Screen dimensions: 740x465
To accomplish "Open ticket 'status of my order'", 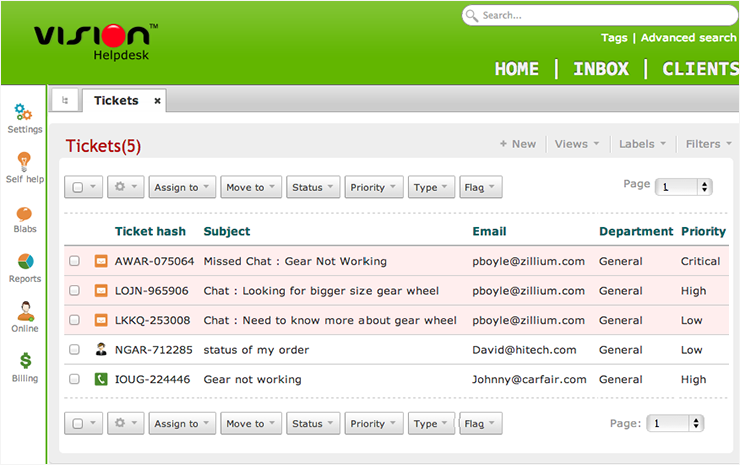I will [x=256, y=350].
